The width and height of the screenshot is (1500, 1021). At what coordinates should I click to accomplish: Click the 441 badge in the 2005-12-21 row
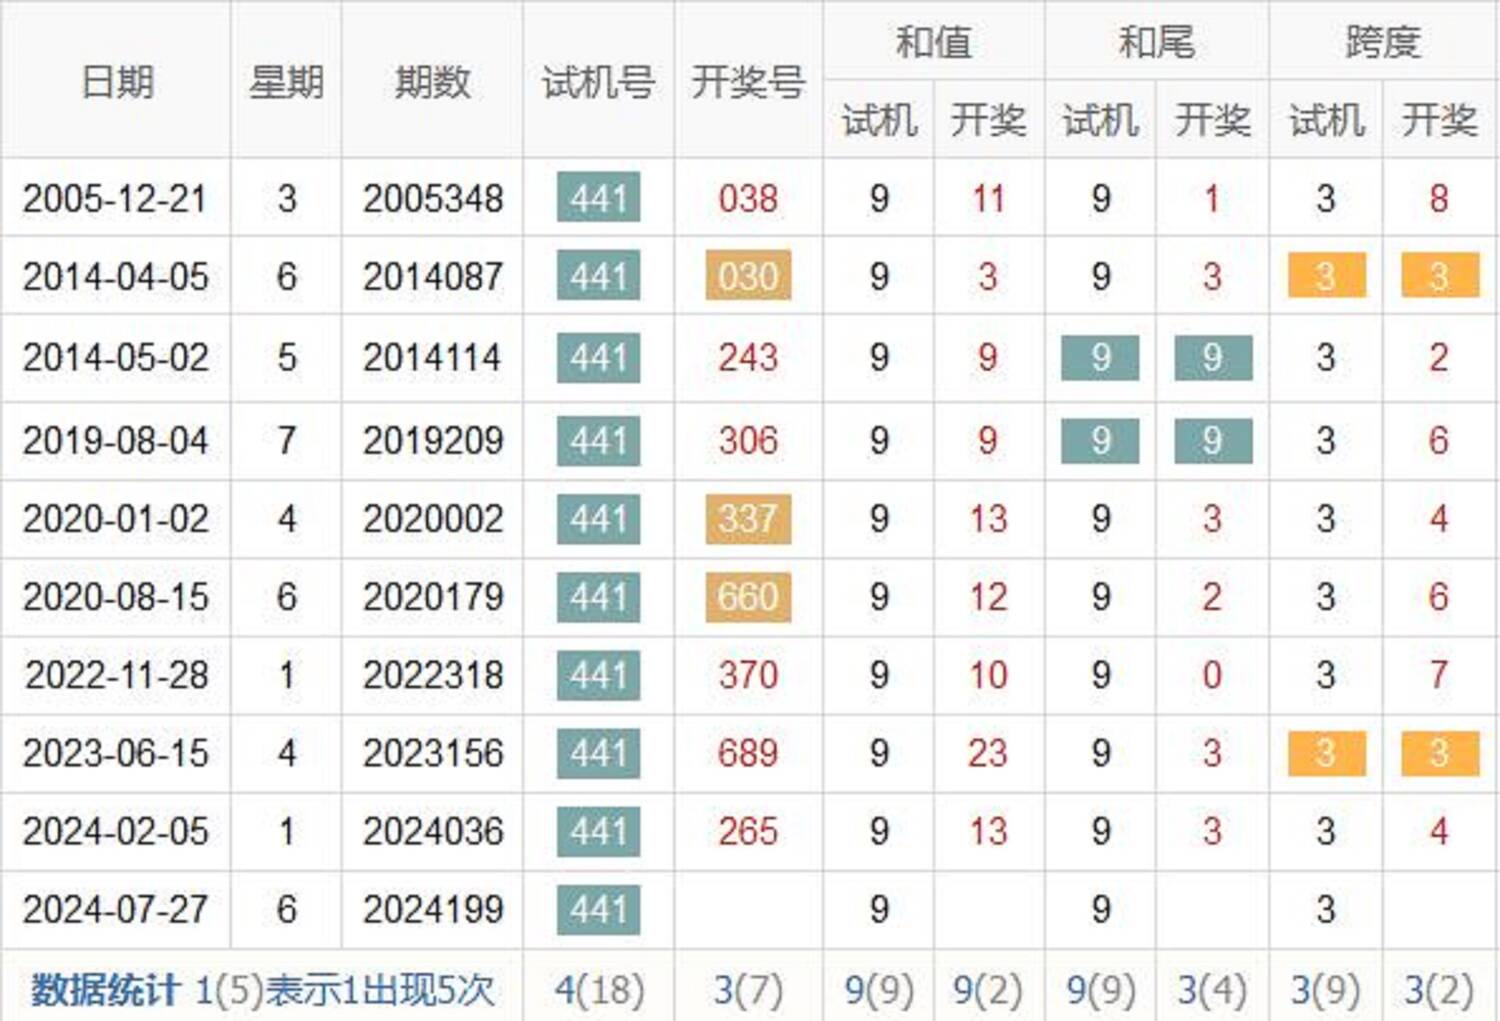point(598,198)
